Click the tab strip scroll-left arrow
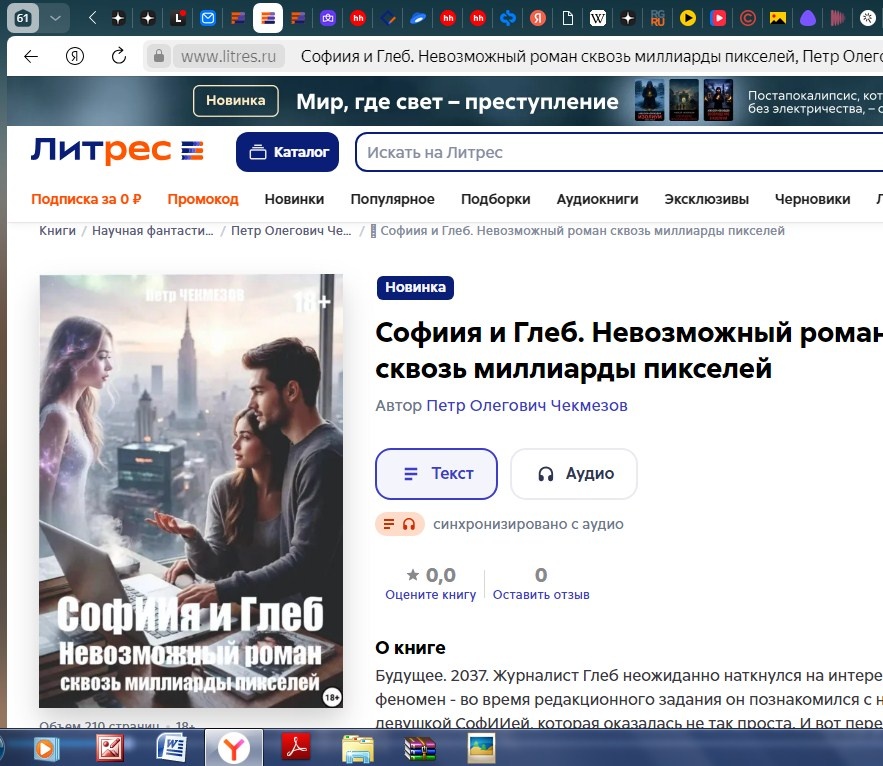This screenshot has width=883, height=766. 93,18
